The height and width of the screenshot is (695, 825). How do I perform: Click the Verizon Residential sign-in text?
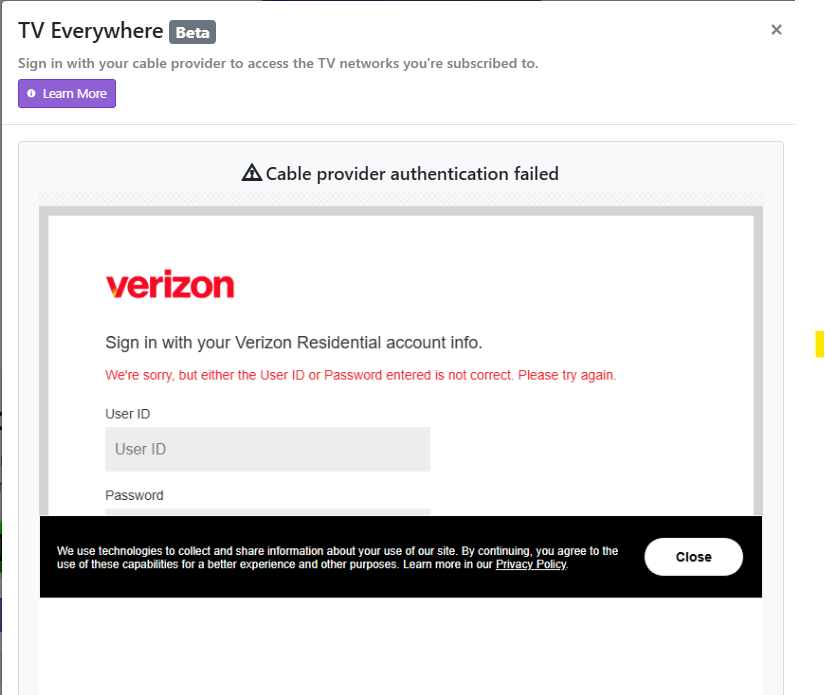pos(294,343)
